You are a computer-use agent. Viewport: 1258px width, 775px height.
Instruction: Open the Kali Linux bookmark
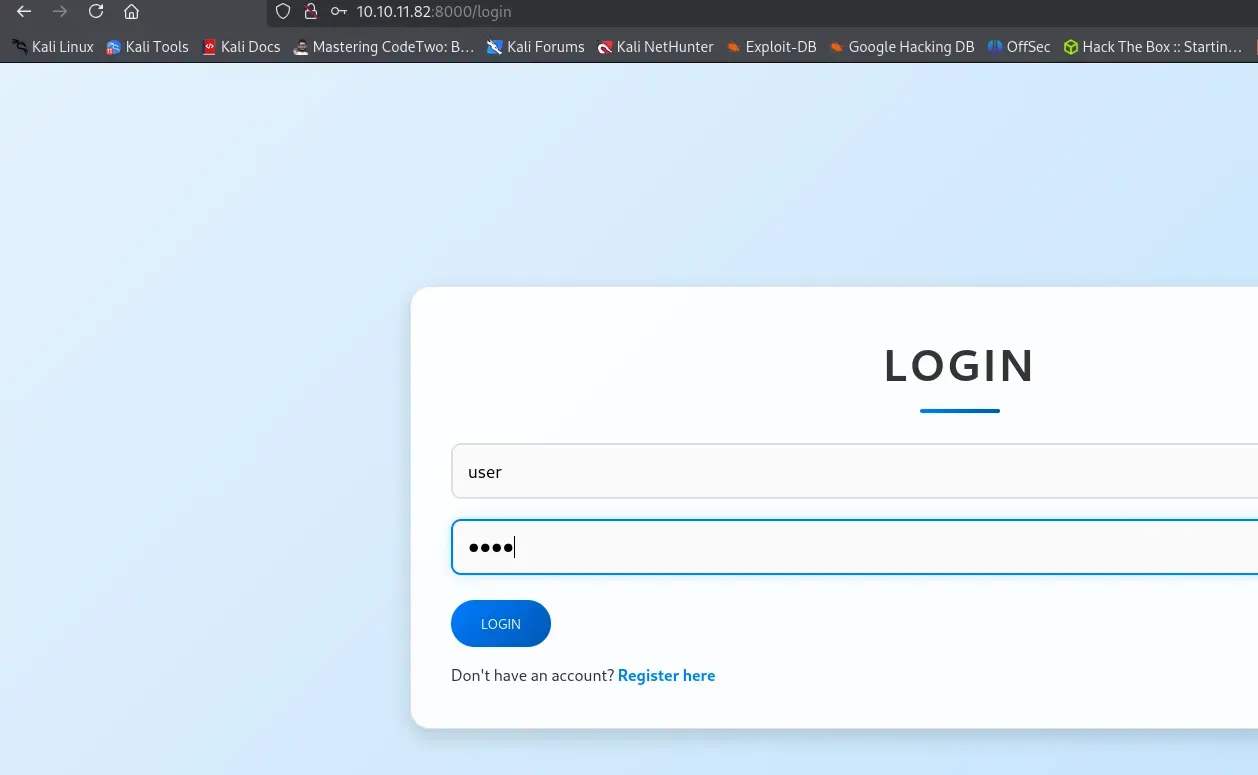pos(53,47)
